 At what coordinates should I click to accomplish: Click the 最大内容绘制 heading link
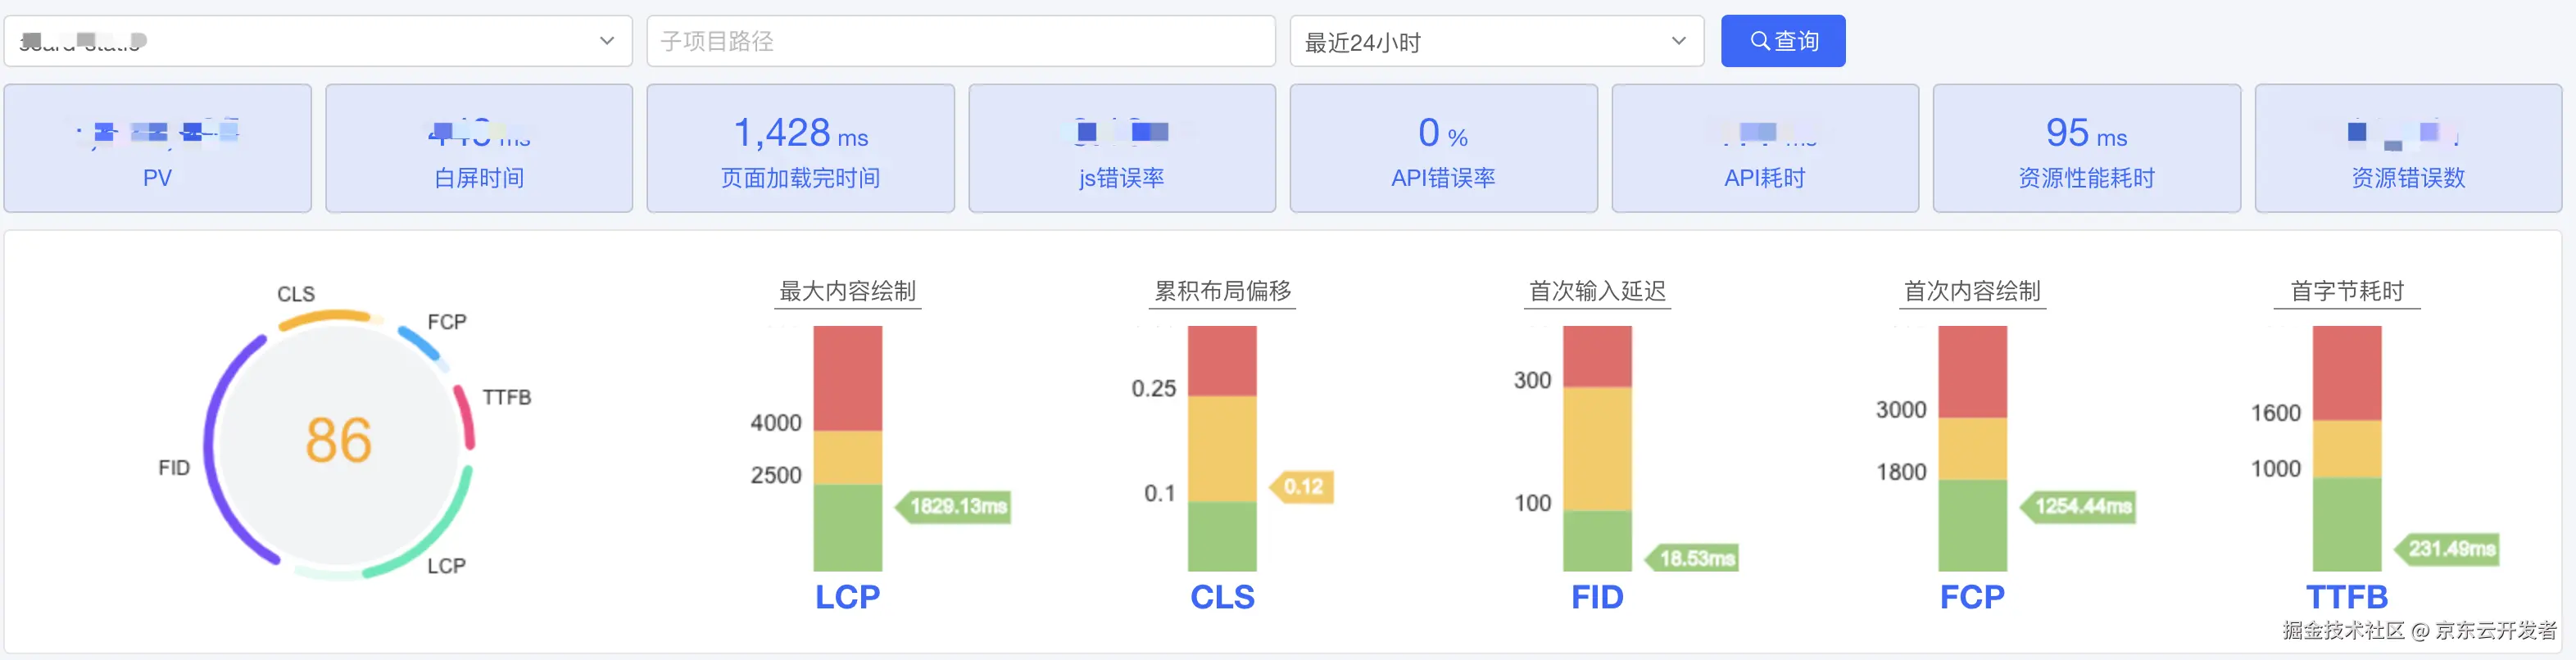pyautogui.click(x=847, y=291)
